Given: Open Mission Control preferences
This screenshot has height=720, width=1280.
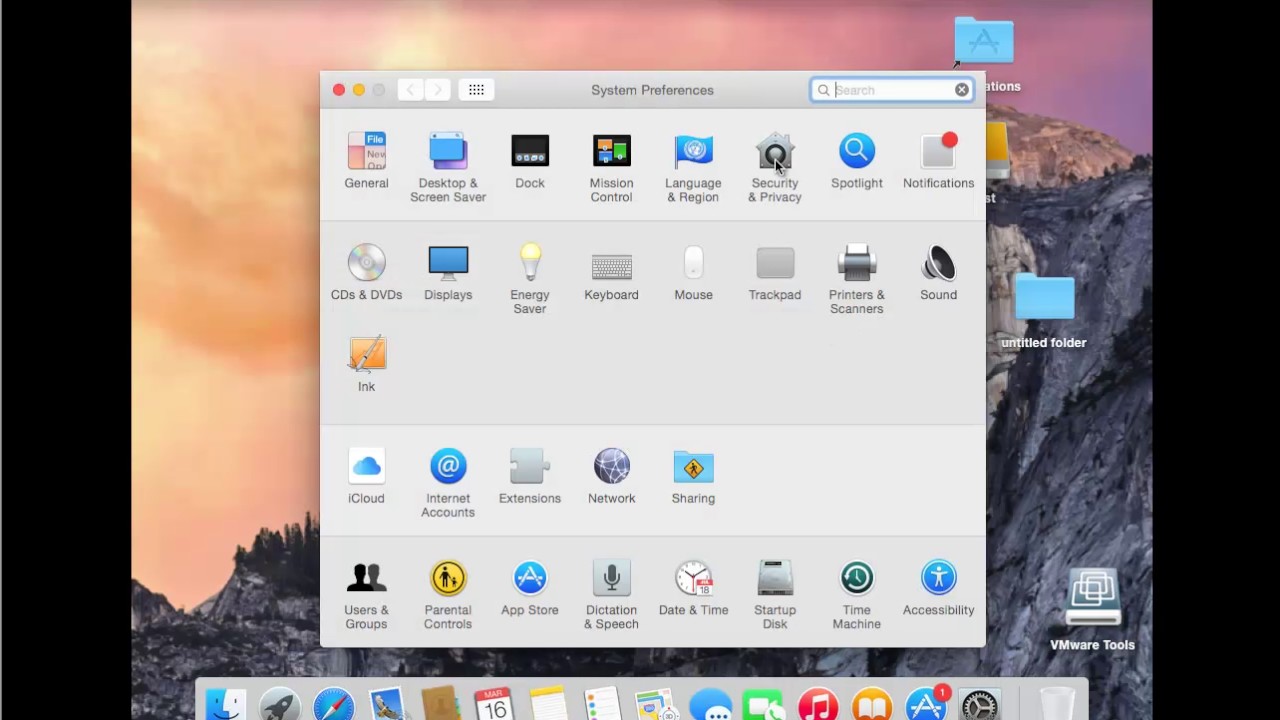Looking at the screenshot, I should pyautogui.click(x=611, y=167).
